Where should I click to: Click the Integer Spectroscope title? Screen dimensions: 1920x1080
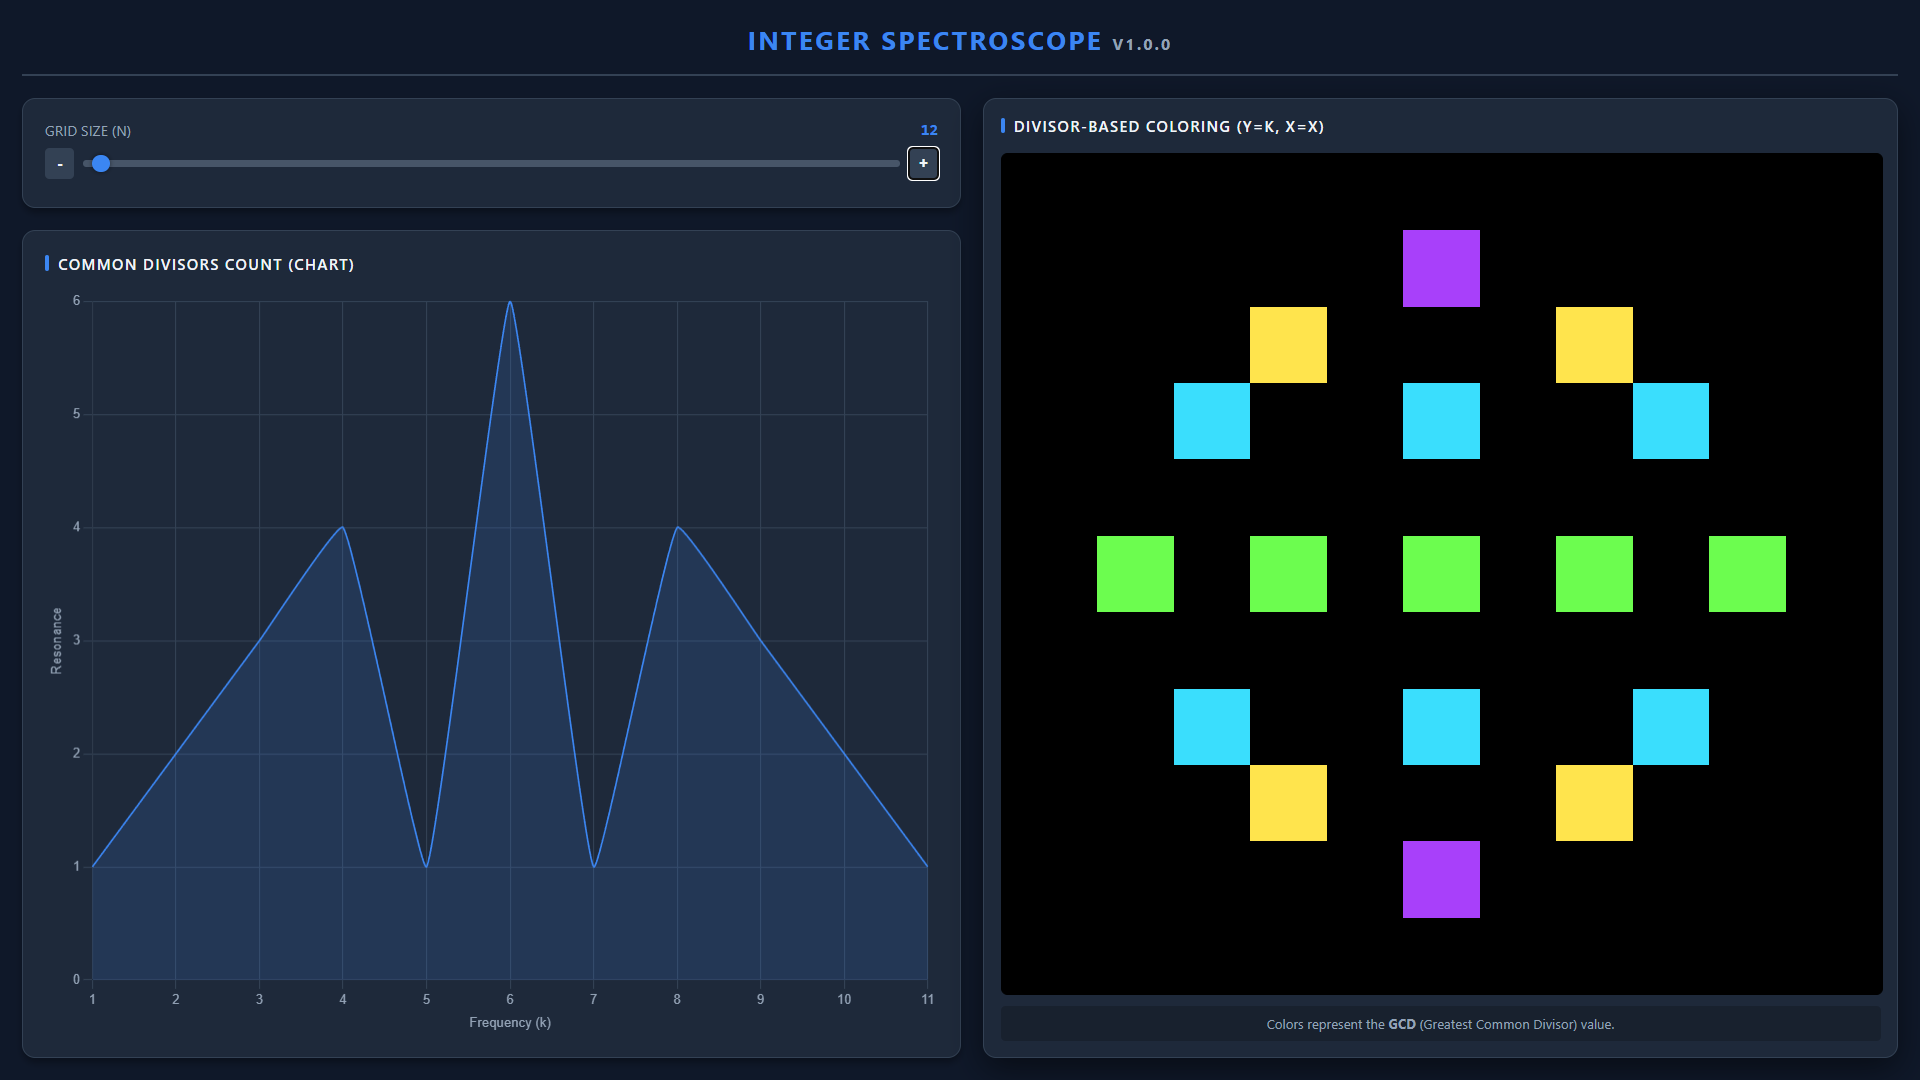(924, 41)
